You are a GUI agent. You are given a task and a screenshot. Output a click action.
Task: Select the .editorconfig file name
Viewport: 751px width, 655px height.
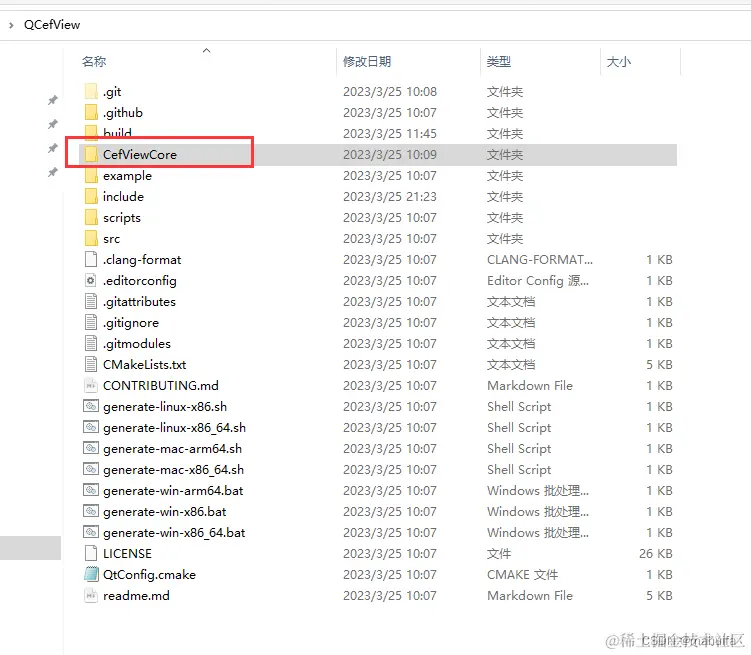point(140,281)
